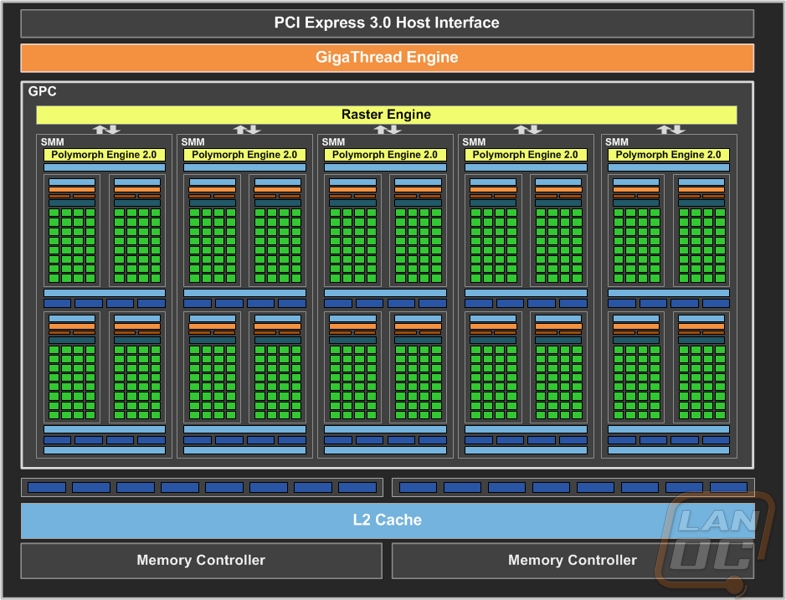Click the arrows above the first SMM
The height and width of the screenshot is (600, 786).
[x=106, y=130]
